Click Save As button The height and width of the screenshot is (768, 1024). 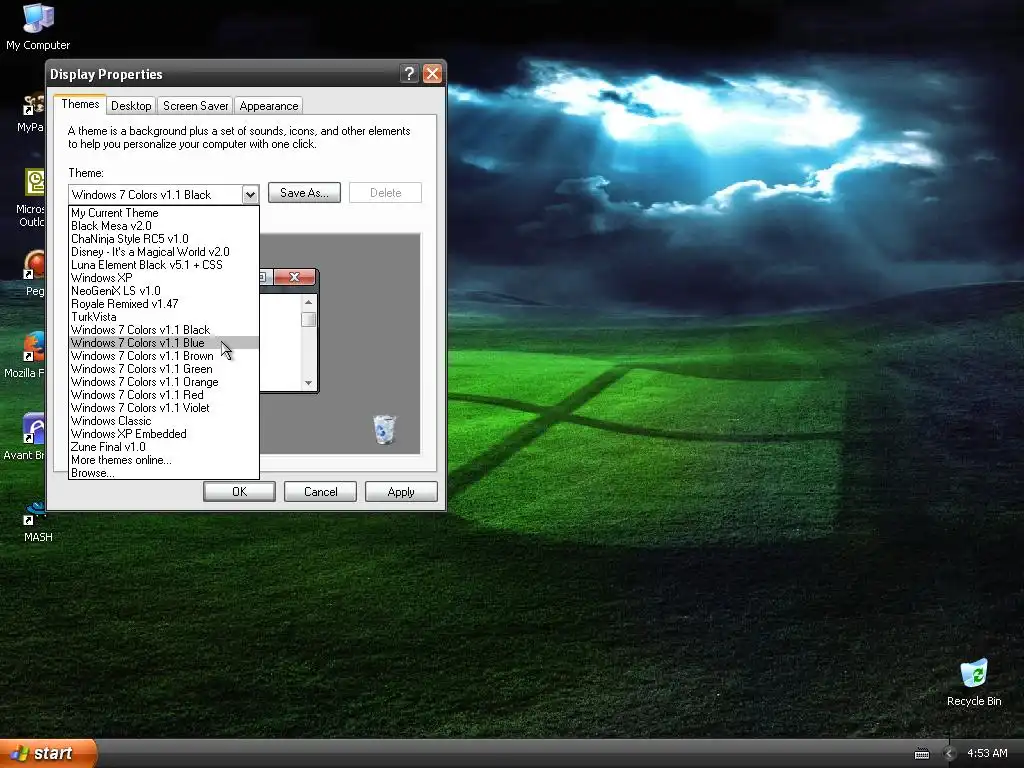304,193
